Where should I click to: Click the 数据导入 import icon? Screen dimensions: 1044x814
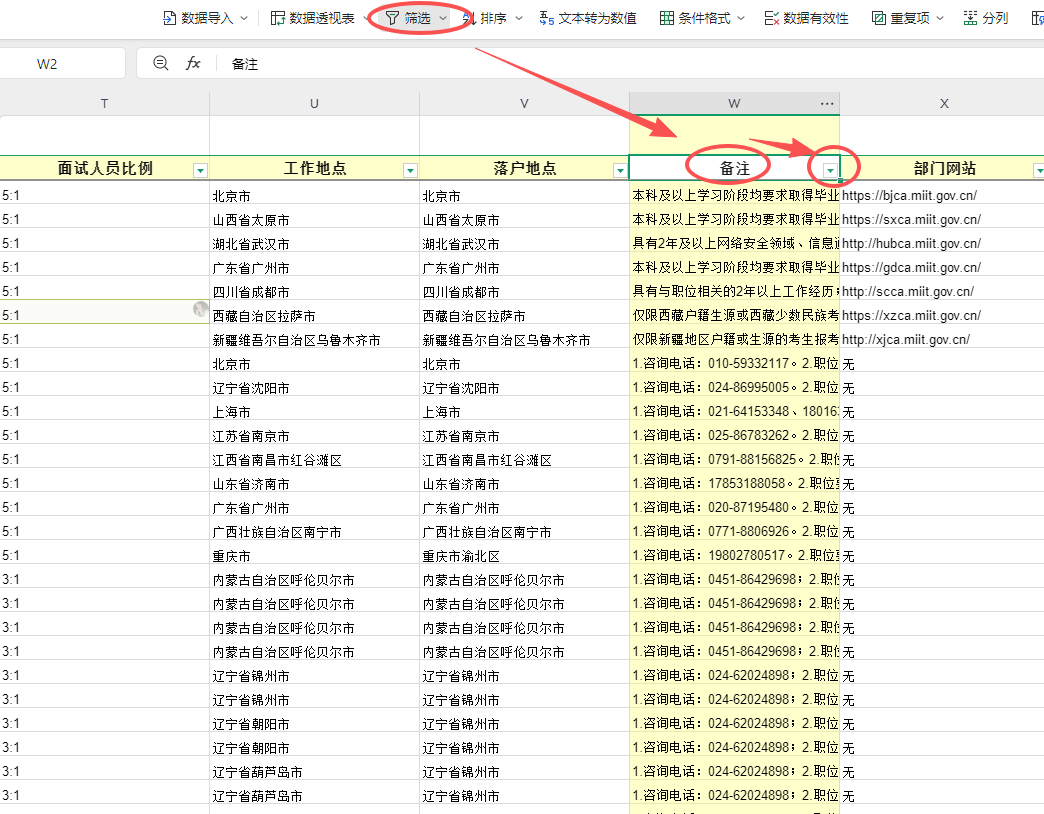coord(170,18)
